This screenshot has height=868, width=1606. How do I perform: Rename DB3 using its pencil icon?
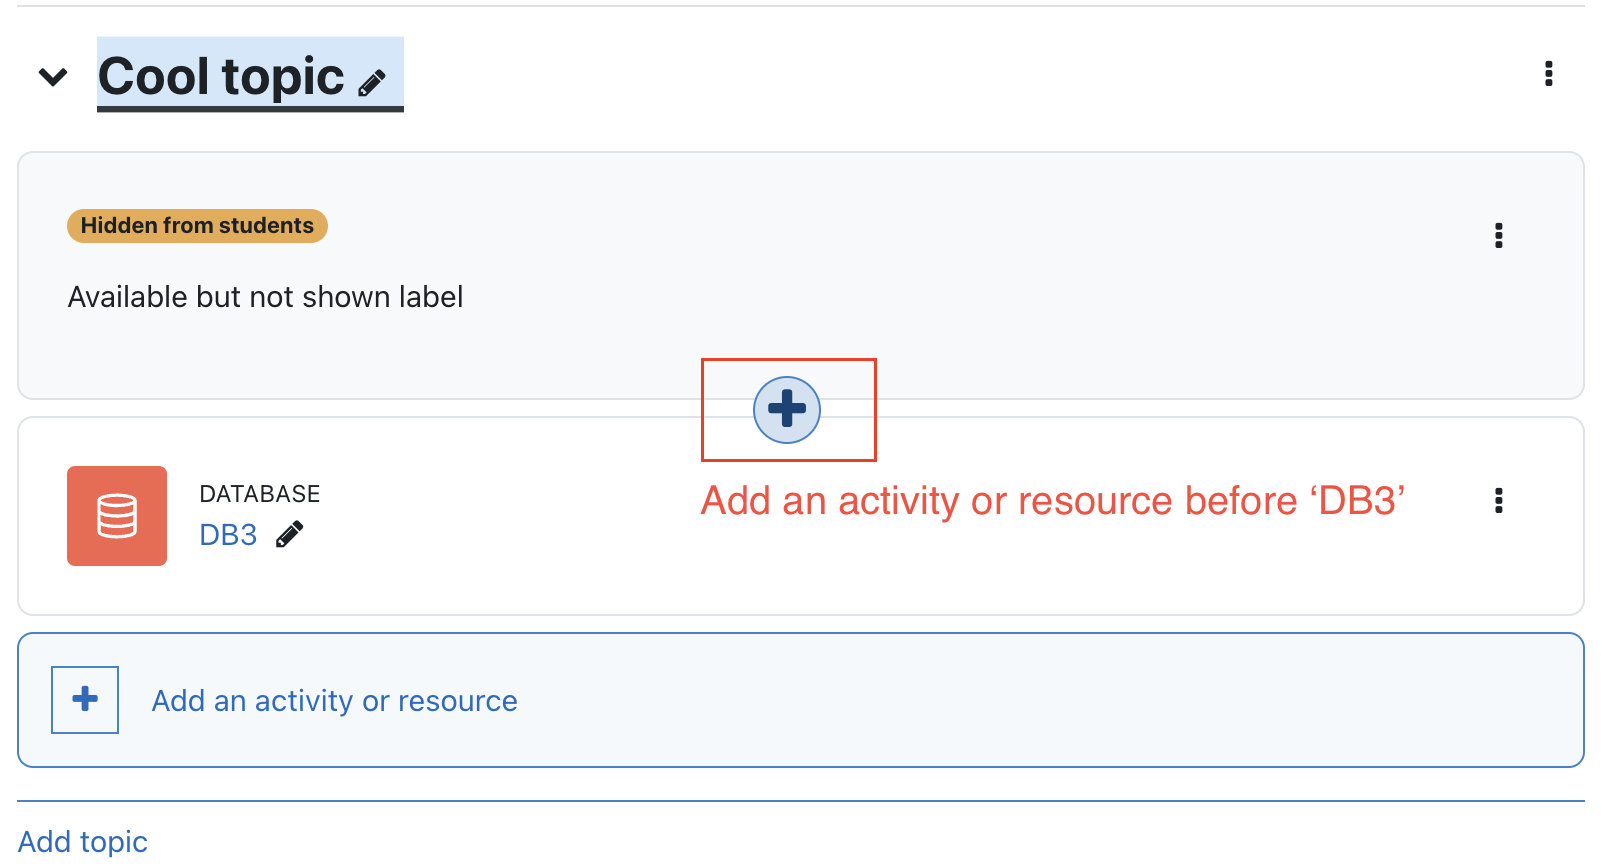289,535
